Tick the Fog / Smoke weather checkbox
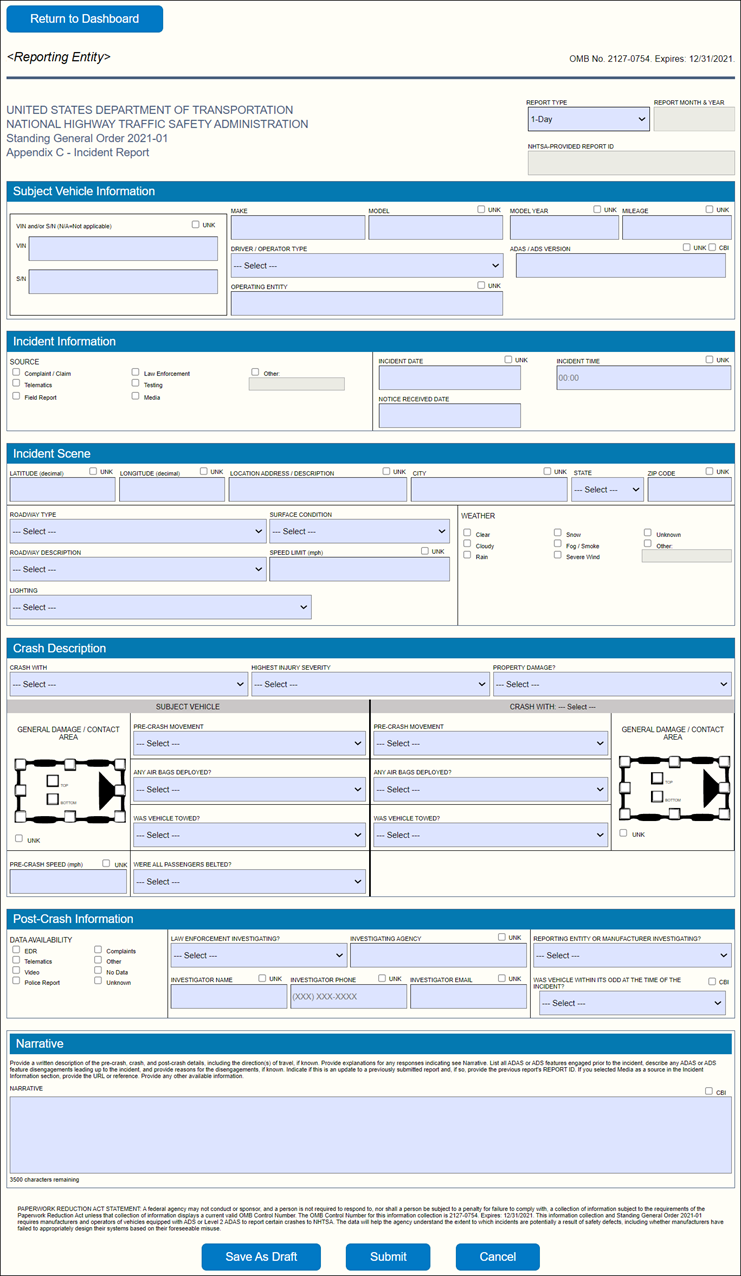Viewport: 741px width, 1276px height. pyautogui.click(x=558, y=545)
